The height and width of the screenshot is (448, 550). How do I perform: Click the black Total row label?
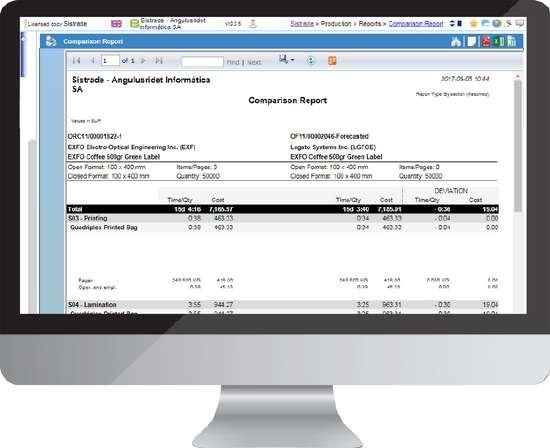coord(75,209)
